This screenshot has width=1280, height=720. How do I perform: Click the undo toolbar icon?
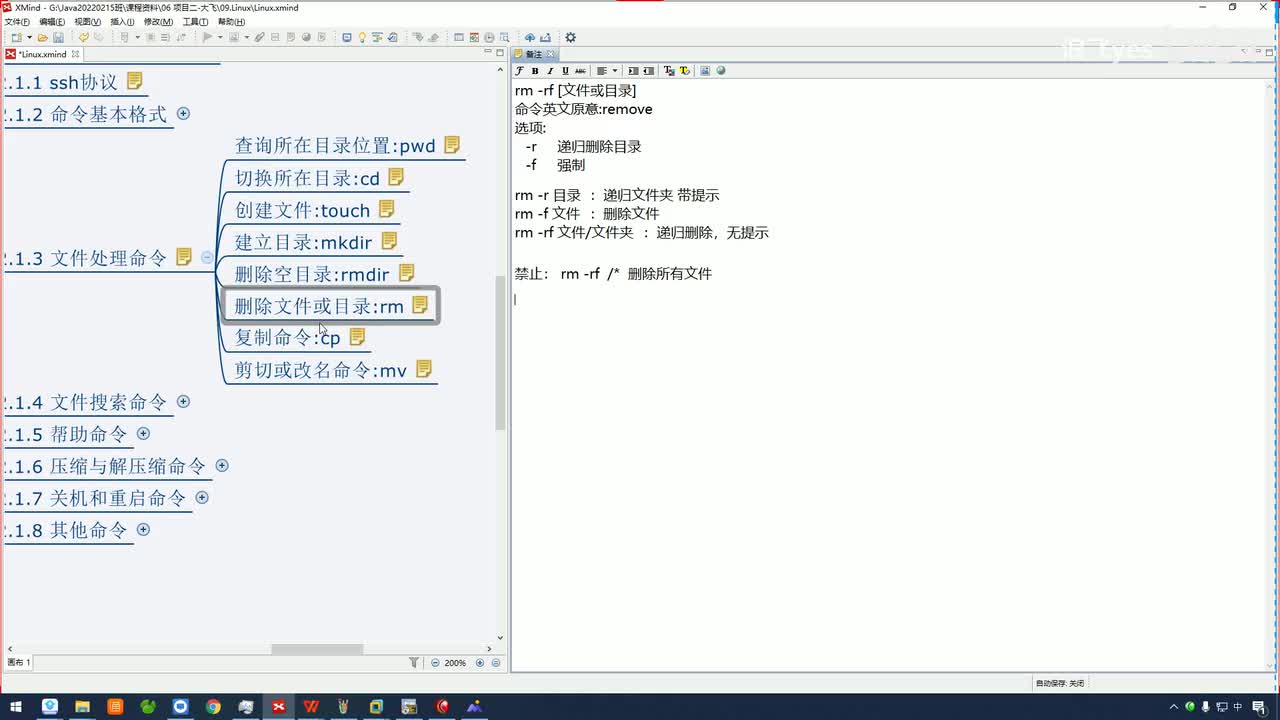point(84,38)
